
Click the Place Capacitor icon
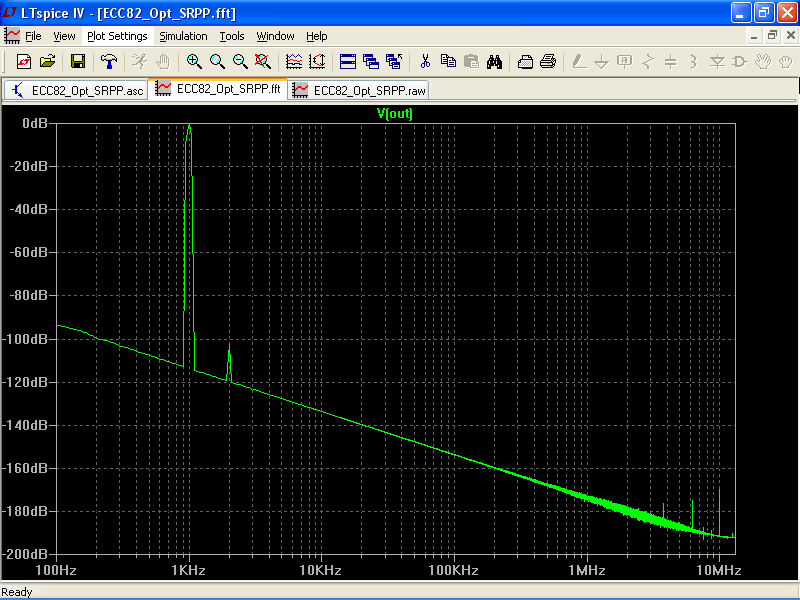tap(671, 62)
